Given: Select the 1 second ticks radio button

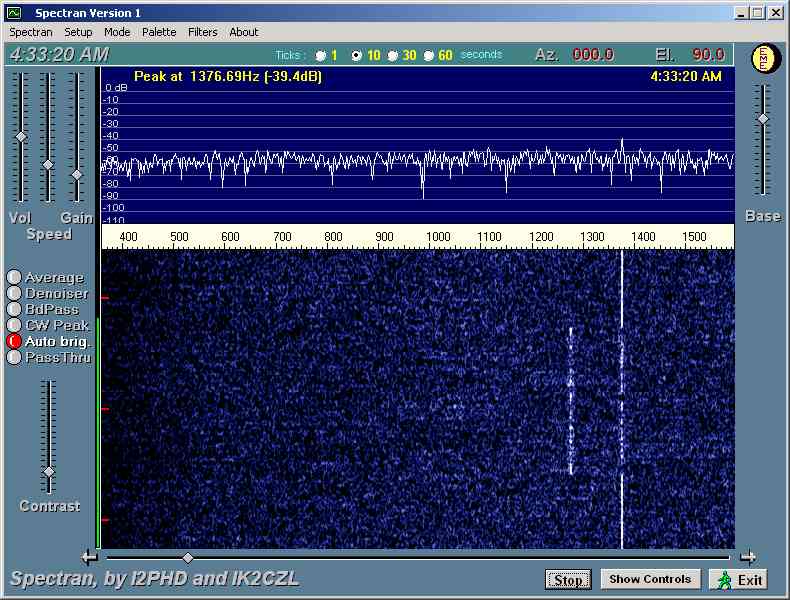Looking at the screenshot, I should (x=321, y=56).
